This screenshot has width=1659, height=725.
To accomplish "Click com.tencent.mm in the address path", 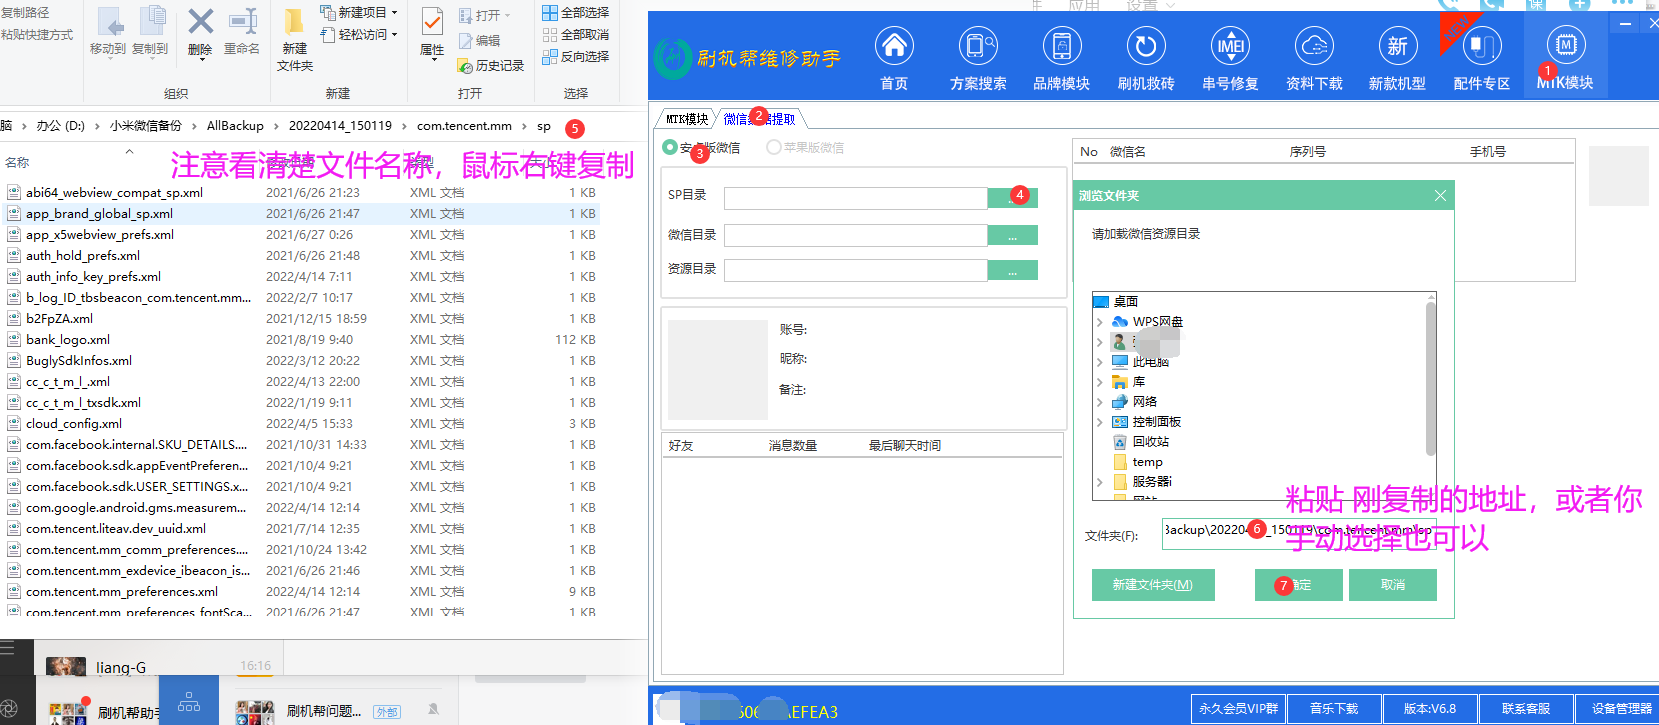I will click(x=464, y=126).
